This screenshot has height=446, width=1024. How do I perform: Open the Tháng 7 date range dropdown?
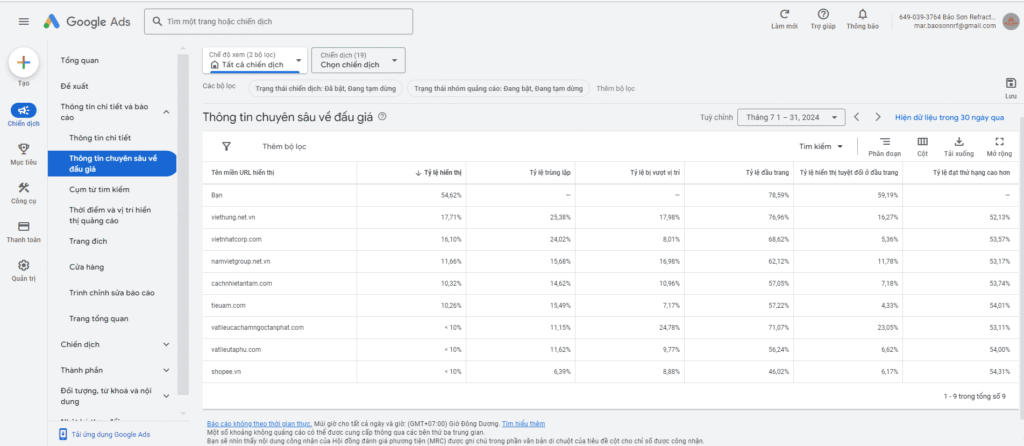pos(791,118)
